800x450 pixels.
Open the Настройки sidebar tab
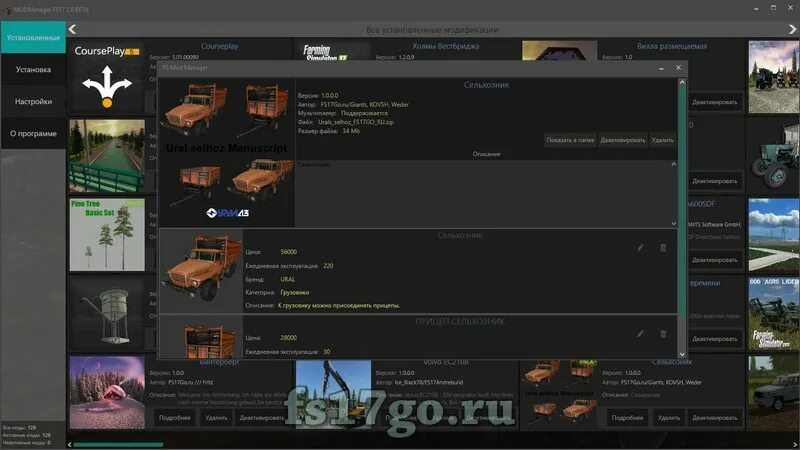point(33,102)
